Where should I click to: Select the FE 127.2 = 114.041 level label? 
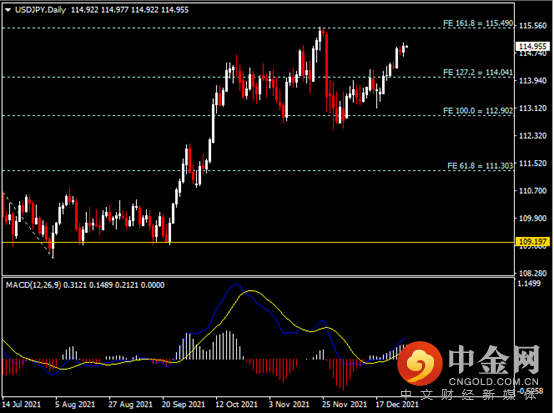point(478,72)
